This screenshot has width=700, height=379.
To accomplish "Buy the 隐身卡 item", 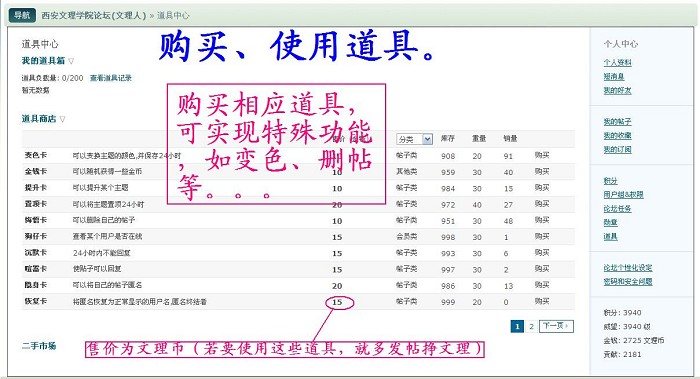I will 542,285.
